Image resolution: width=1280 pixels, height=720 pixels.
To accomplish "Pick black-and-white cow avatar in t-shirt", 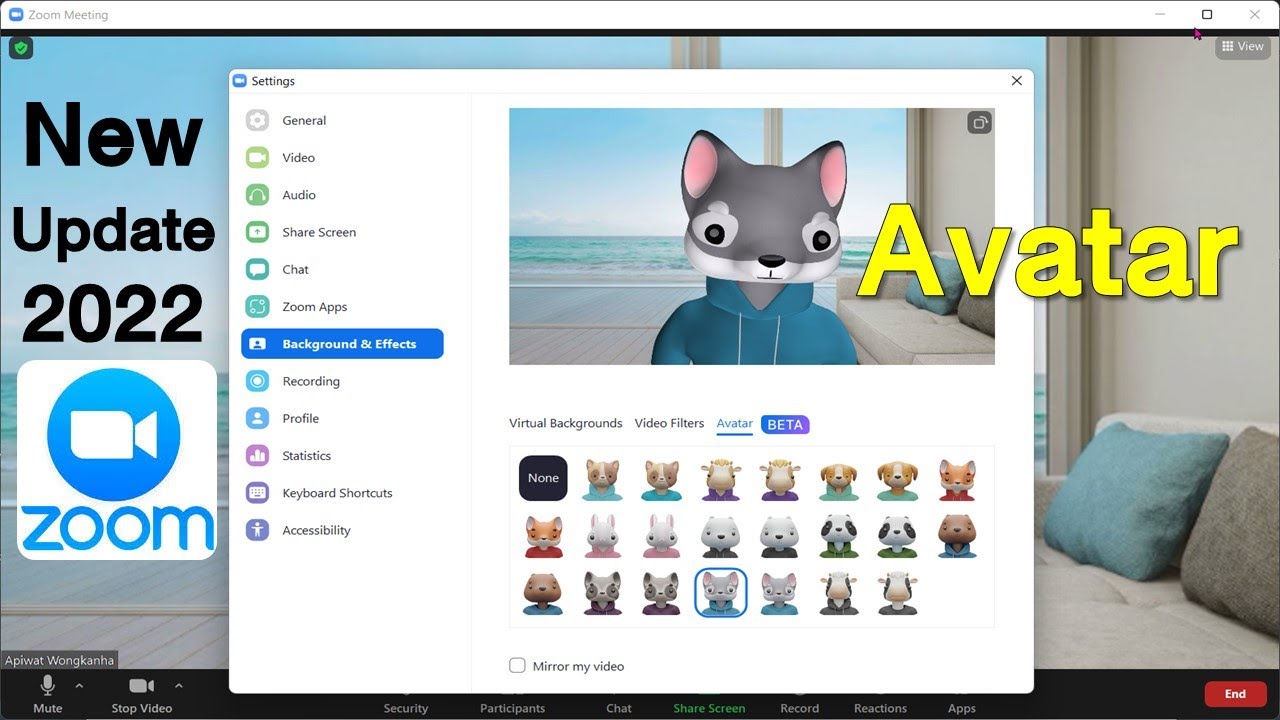I will (897, 593).
